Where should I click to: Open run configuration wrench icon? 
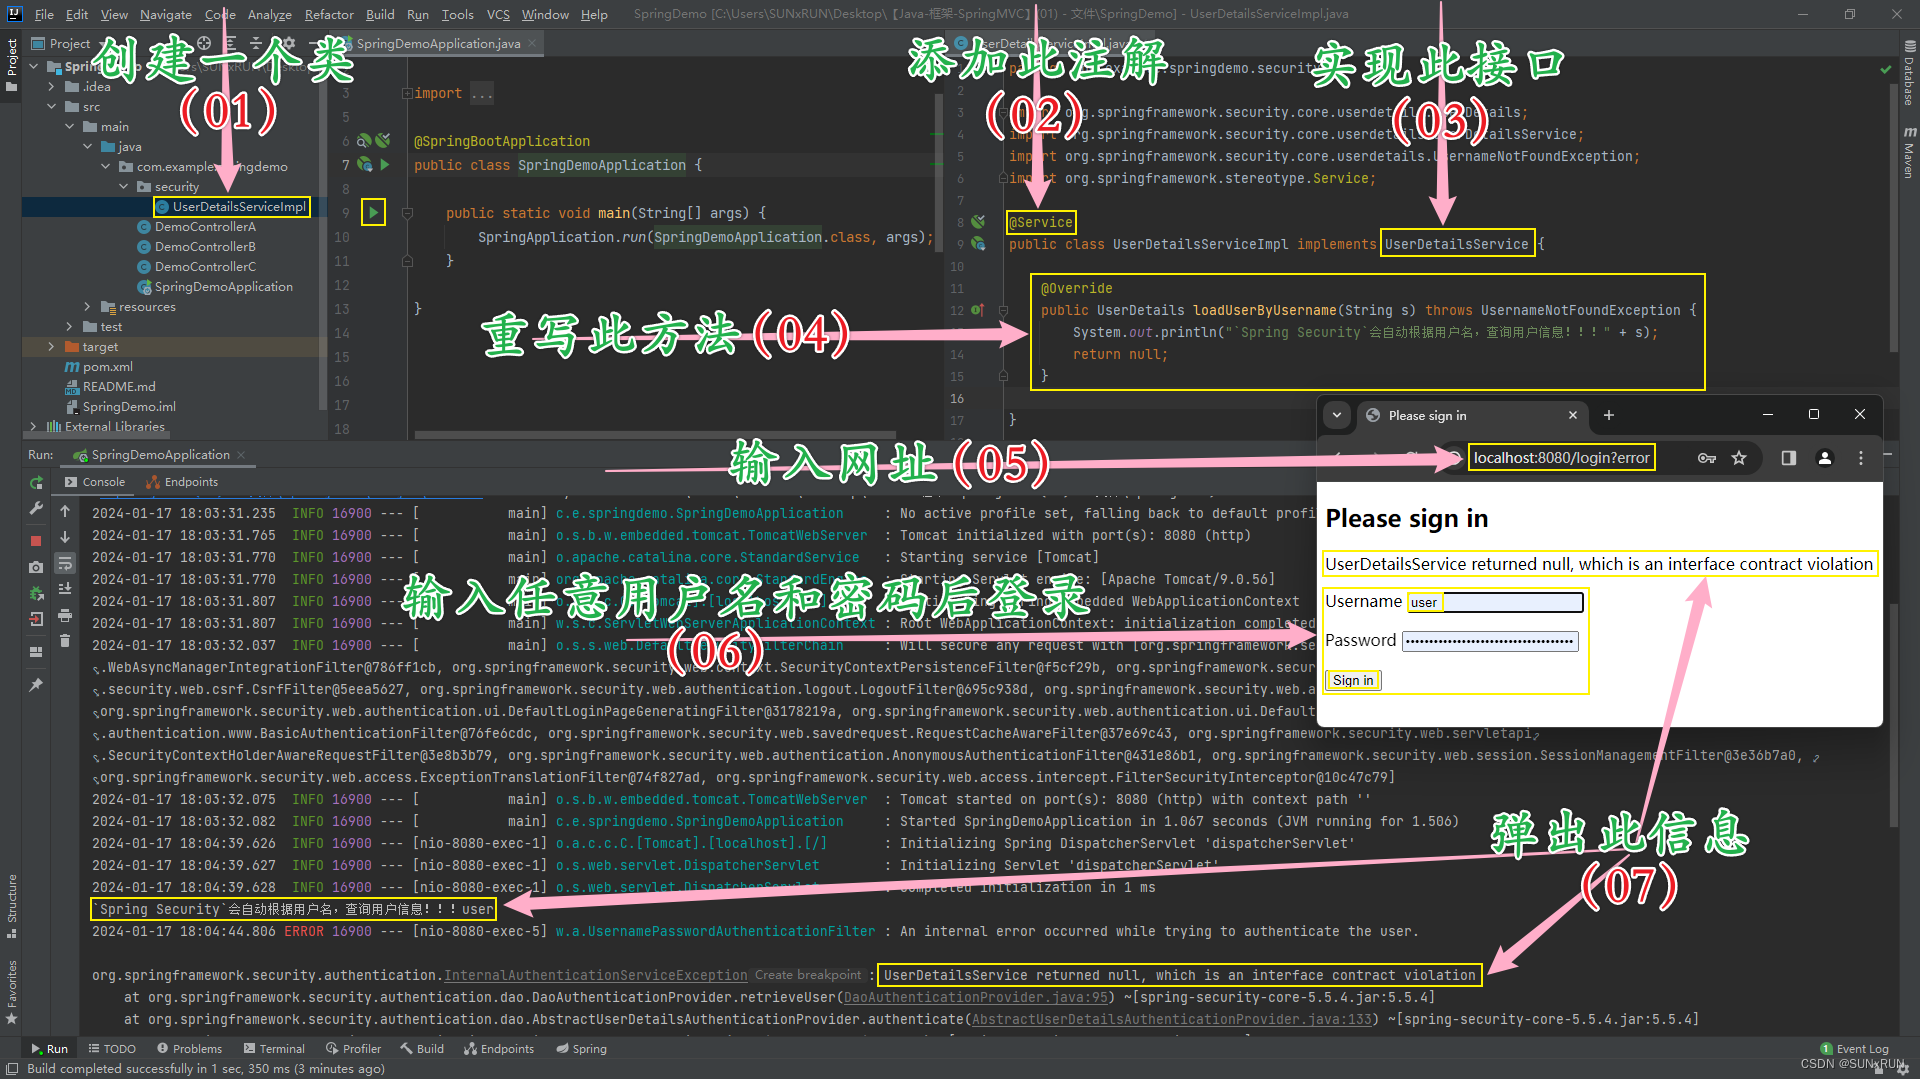36,509
